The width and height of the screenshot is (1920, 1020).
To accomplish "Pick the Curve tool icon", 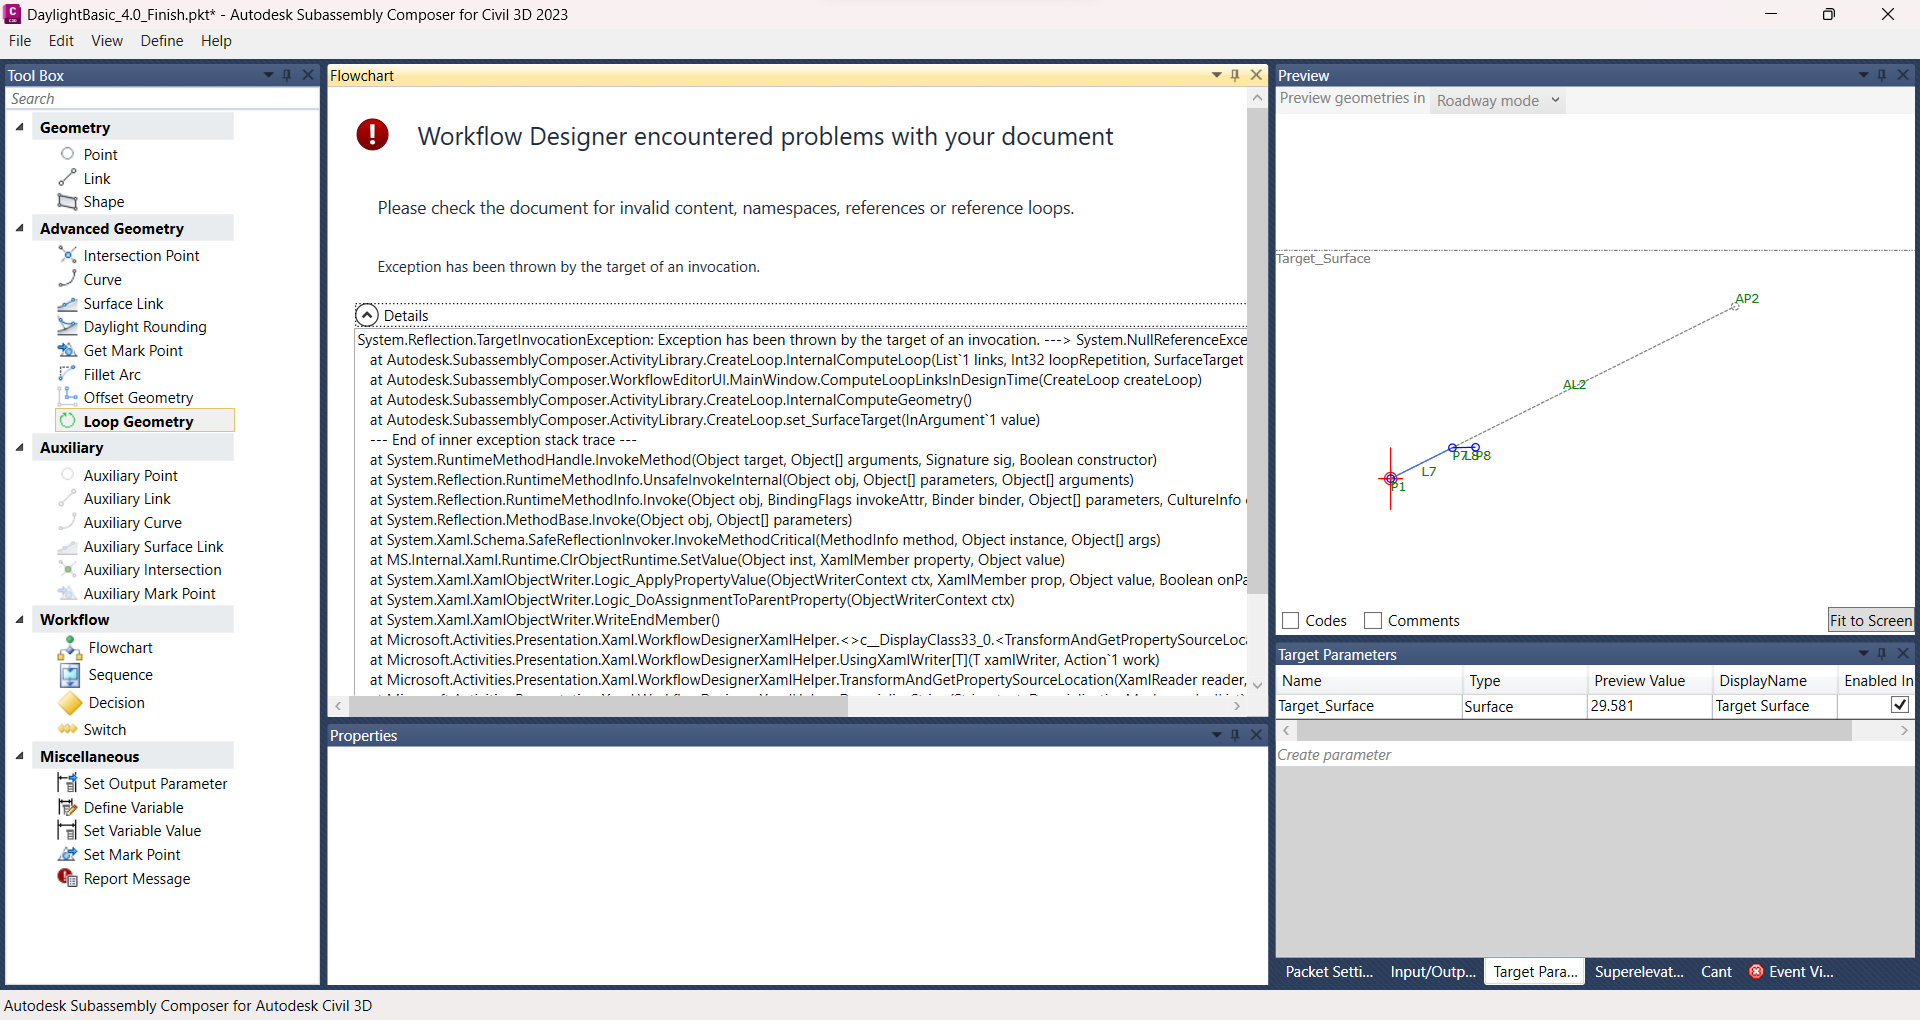I will (x=67, y=279).
